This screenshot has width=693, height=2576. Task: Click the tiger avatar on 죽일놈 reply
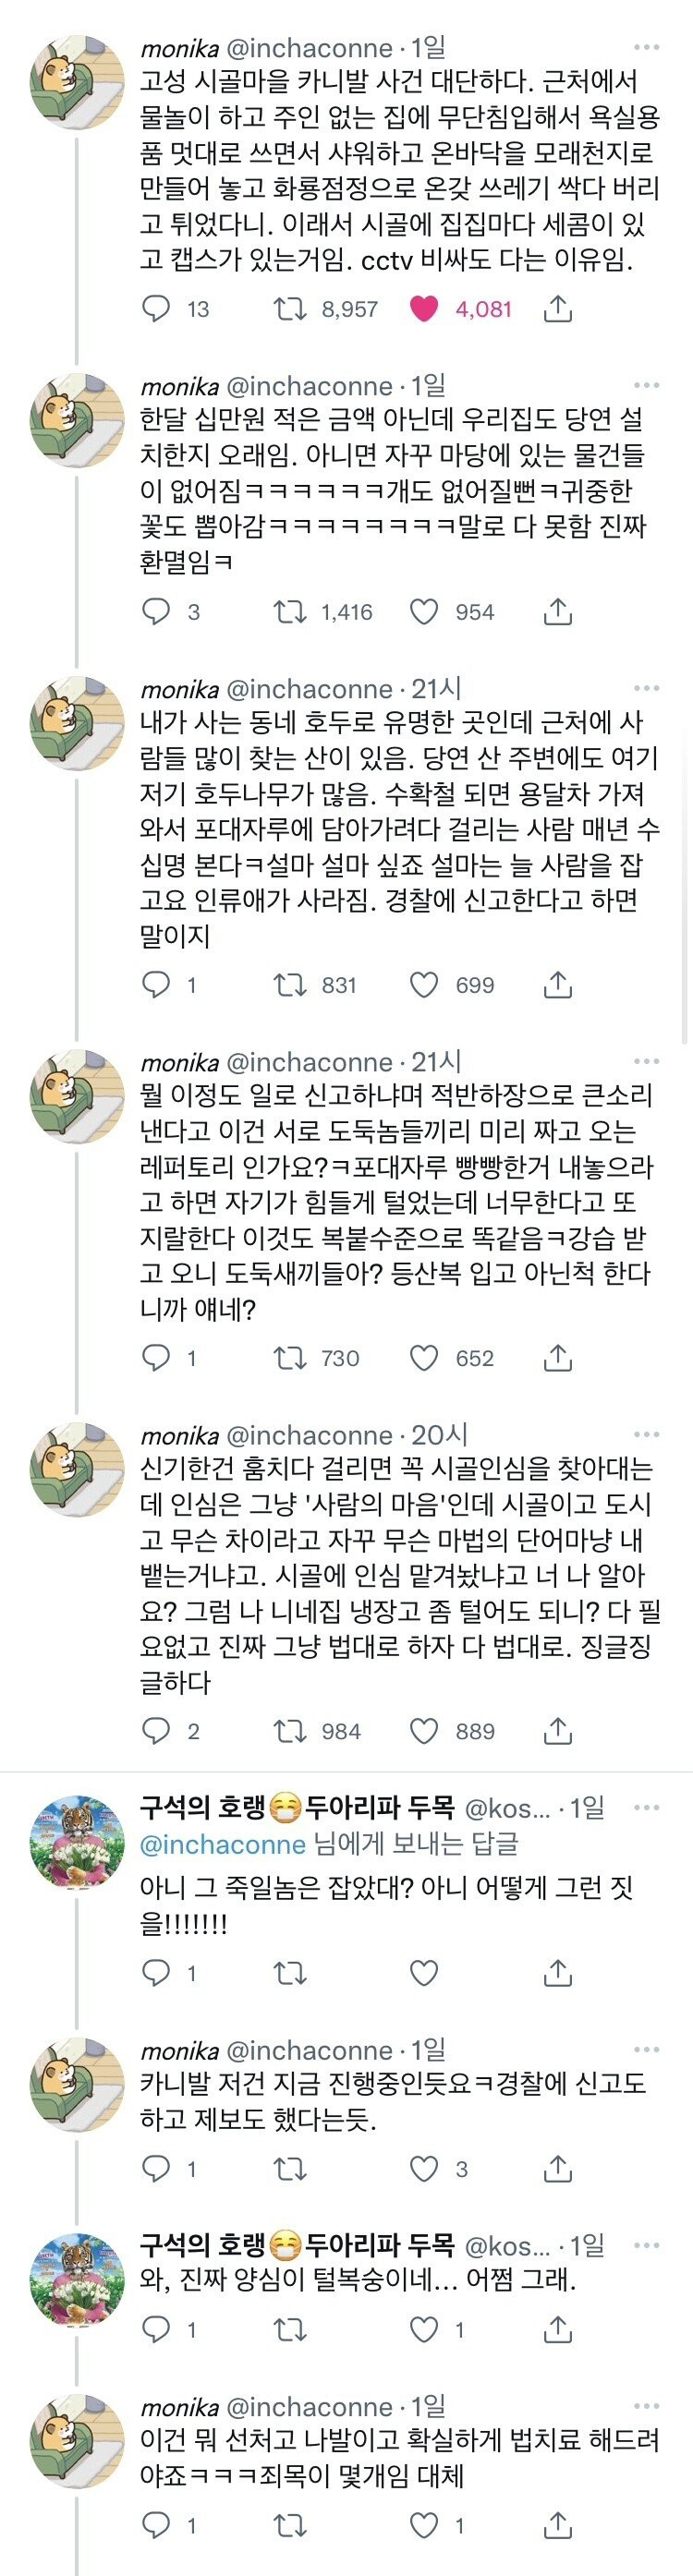77,1841
